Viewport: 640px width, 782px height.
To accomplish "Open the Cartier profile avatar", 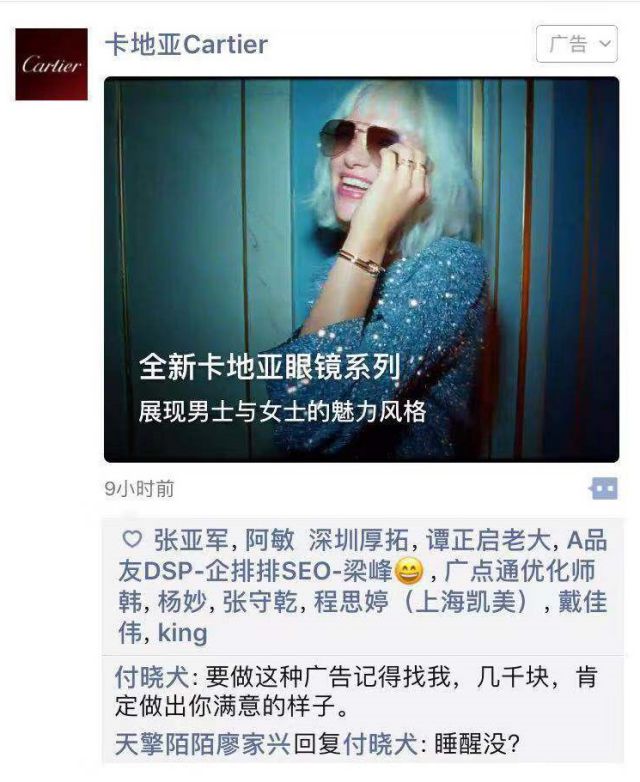I will click(x=51, y=64).
